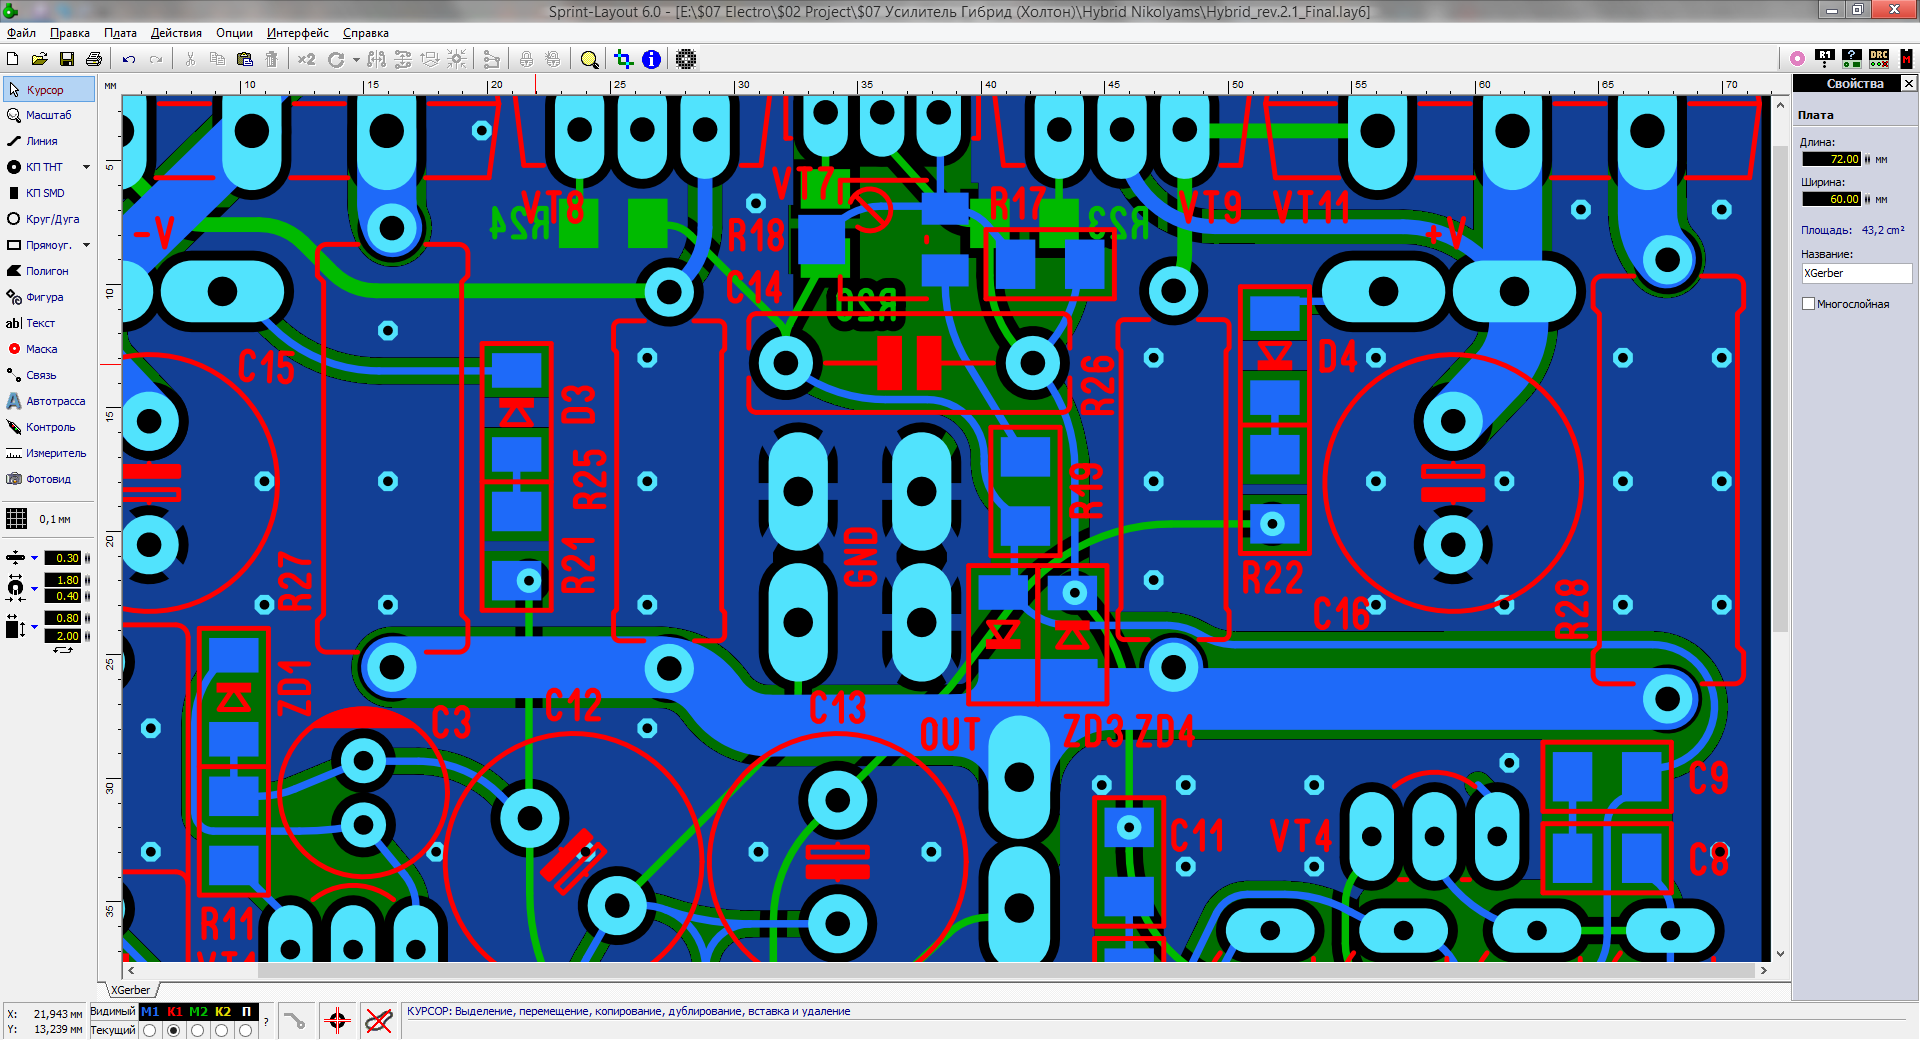Enable the Многослойная checkbox
Viewport: 1920px width, 1040px height.
tap(1808, 304)
